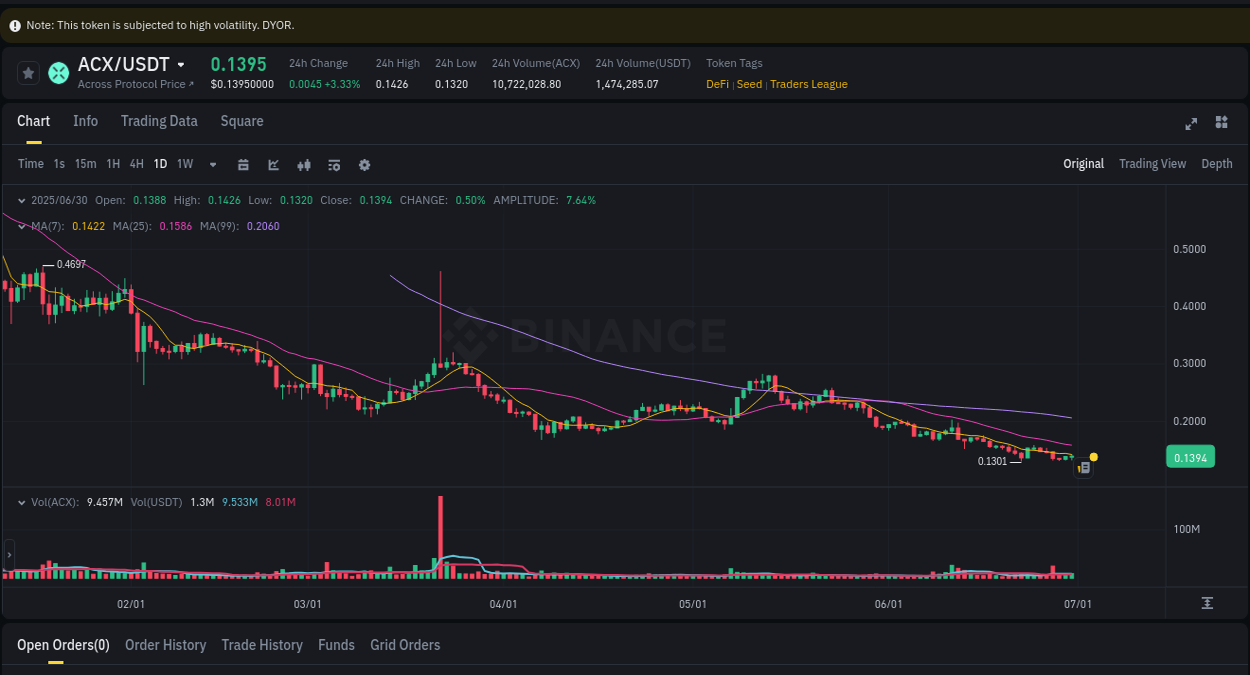
Task: Expand the chart to fullscreen view
Action: (x=1191, y=123)
